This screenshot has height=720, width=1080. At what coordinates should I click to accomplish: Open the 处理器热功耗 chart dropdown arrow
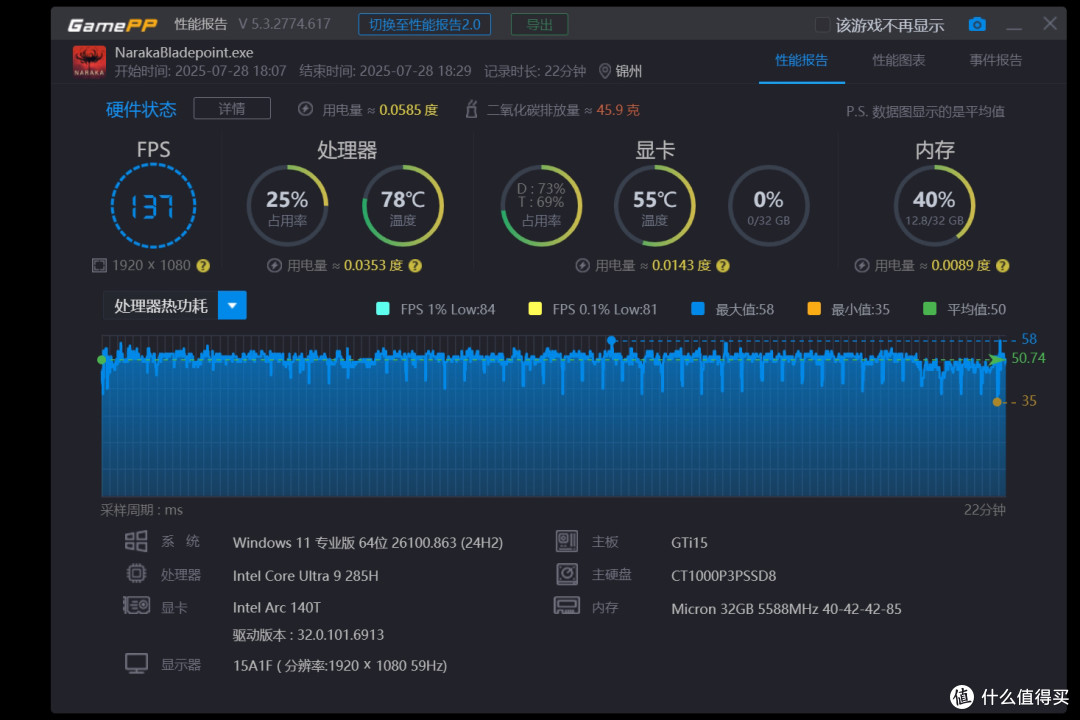click(x=232, y=305)
